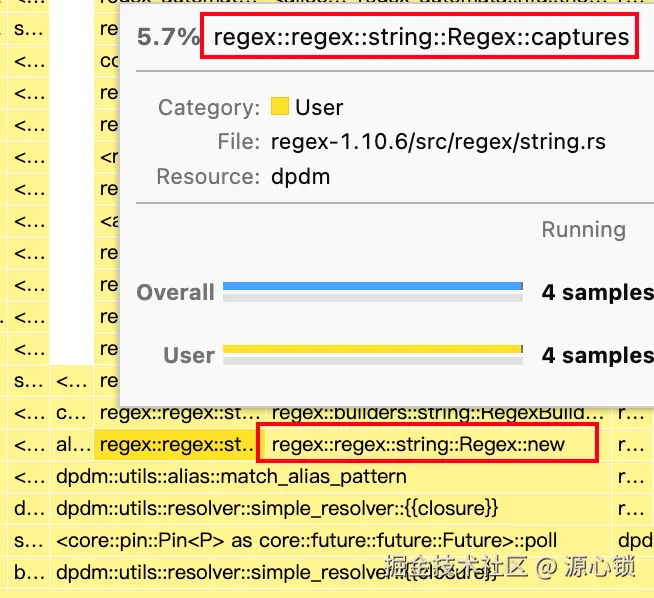This screenshot has width=654, height=598.
Task: Click the blue Overall samples bar
Action: (372, 286)
